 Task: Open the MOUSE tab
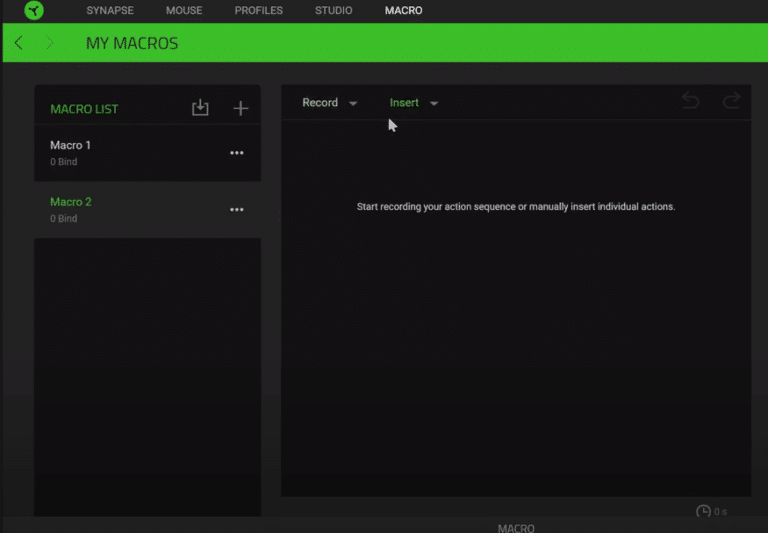(184, 11)
